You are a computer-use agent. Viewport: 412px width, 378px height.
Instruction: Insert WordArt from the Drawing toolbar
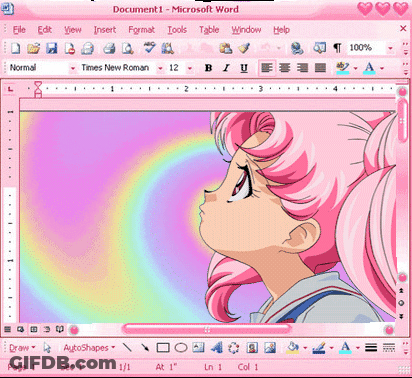tap(217, 348)
